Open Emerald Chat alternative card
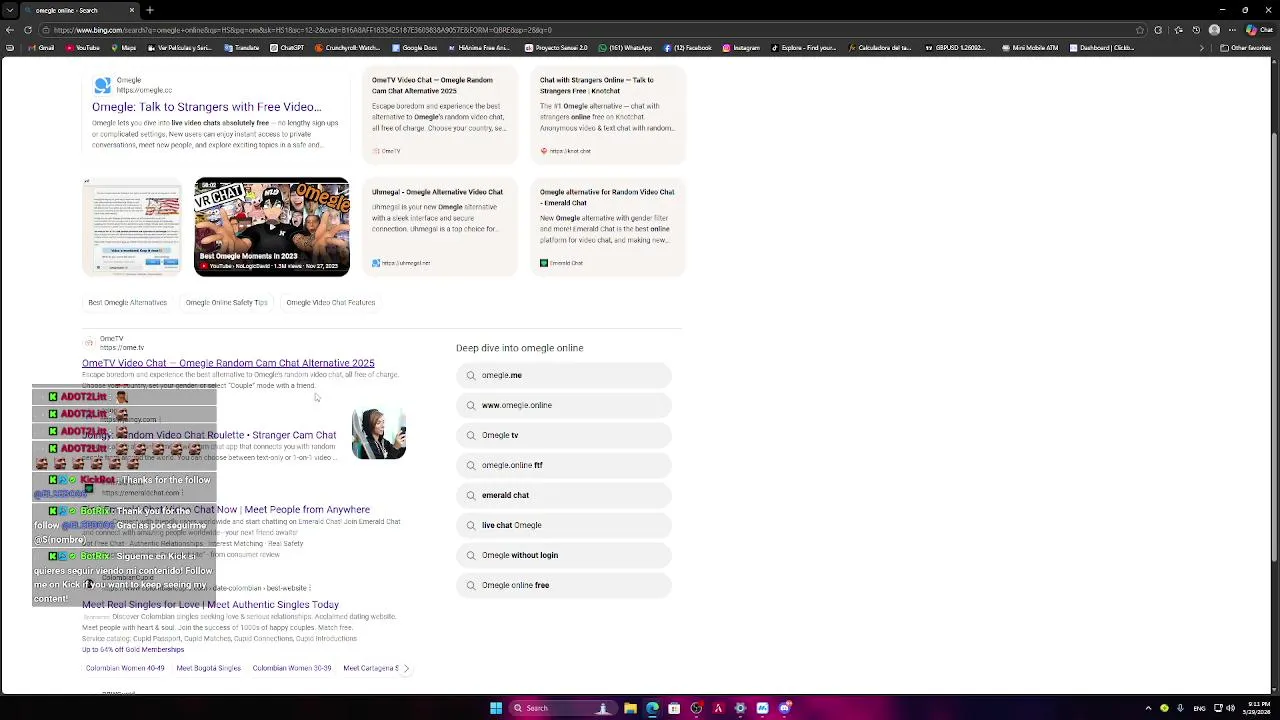 (x=607, y=227)
